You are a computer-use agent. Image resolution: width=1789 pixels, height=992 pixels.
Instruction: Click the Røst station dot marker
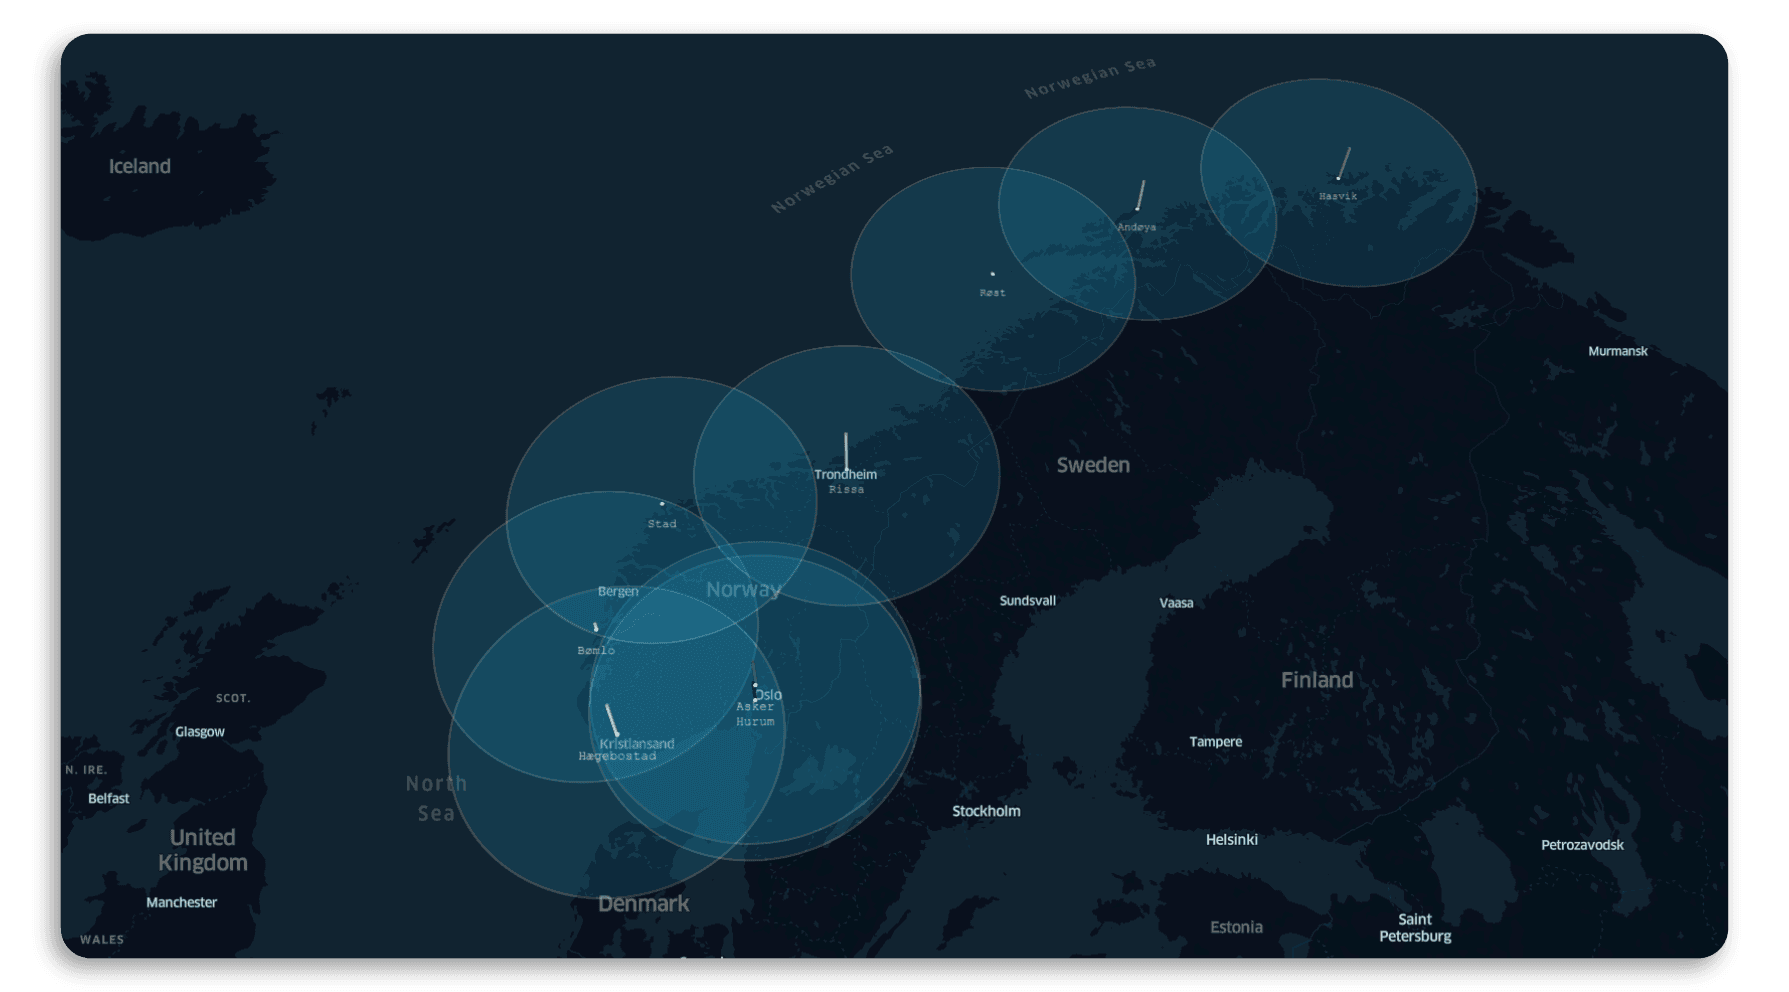point(992,273)
